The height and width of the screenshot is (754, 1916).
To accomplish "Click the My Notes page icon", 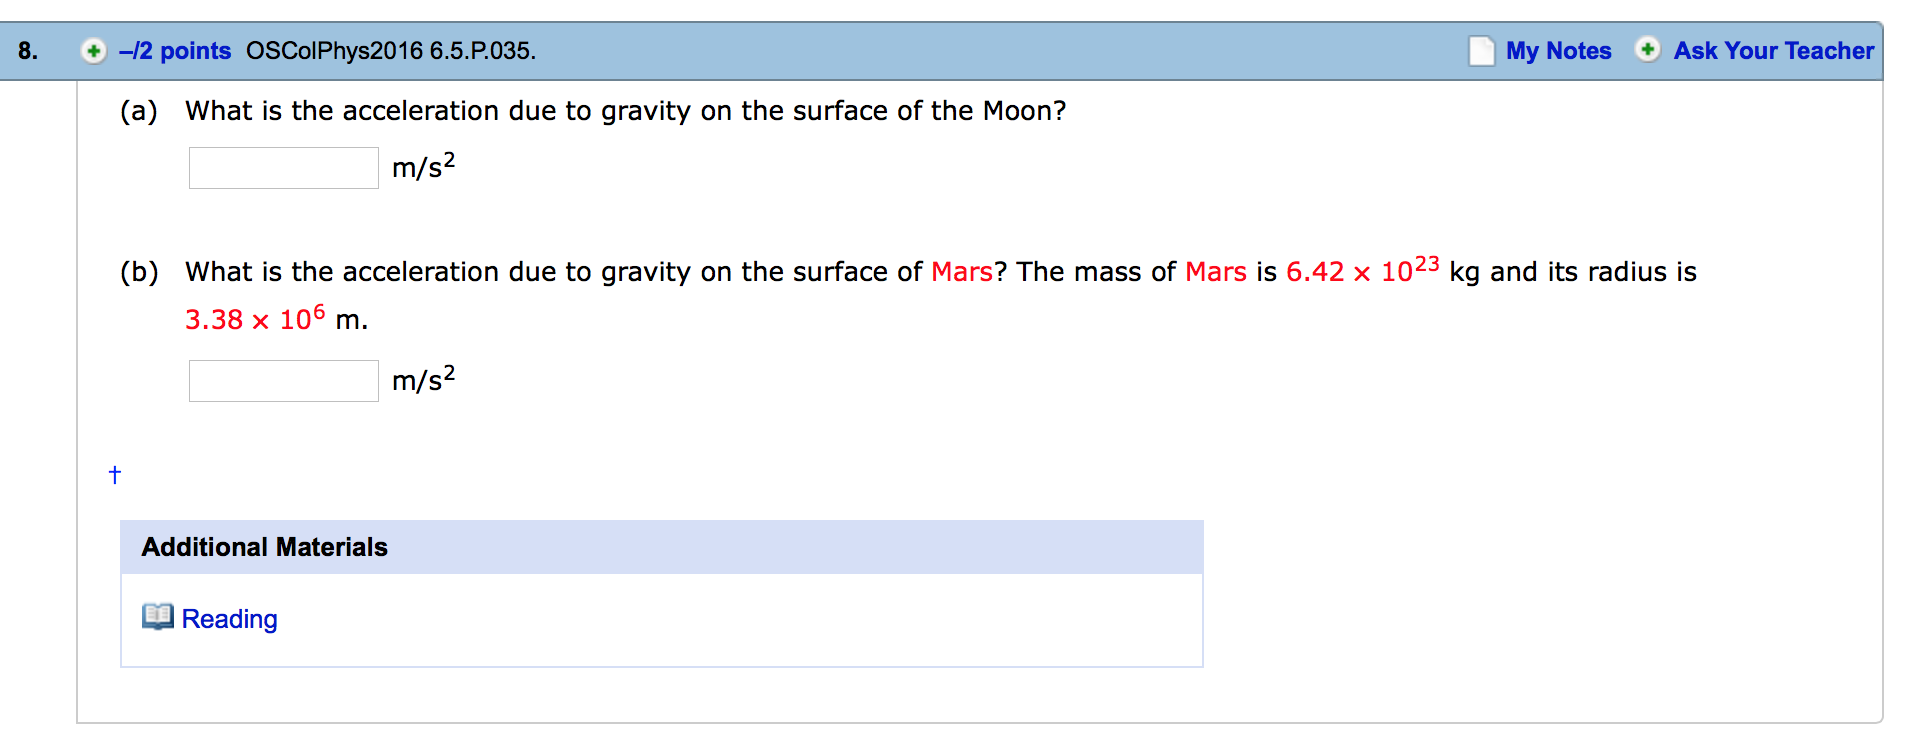I will coord(1481,51).
